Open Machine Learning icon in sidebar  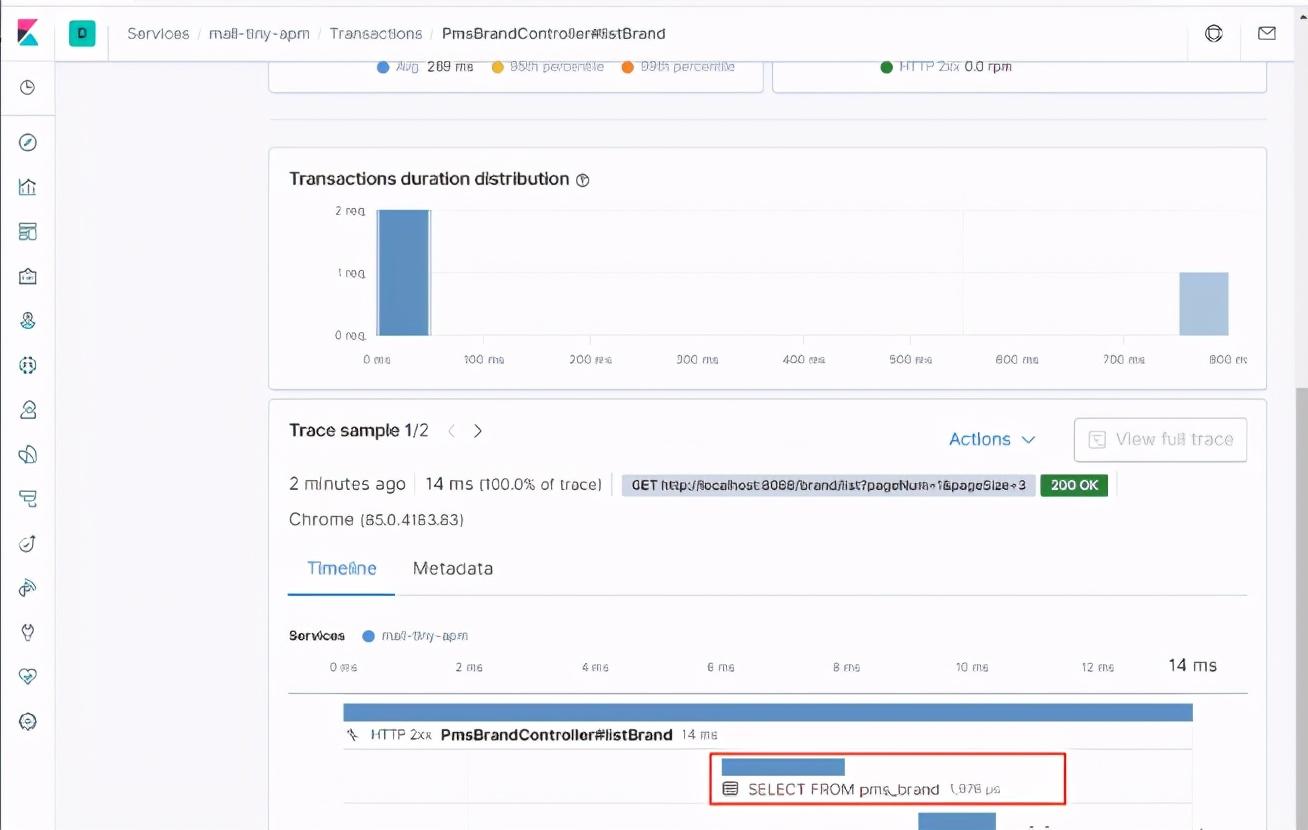coord(28,365)
